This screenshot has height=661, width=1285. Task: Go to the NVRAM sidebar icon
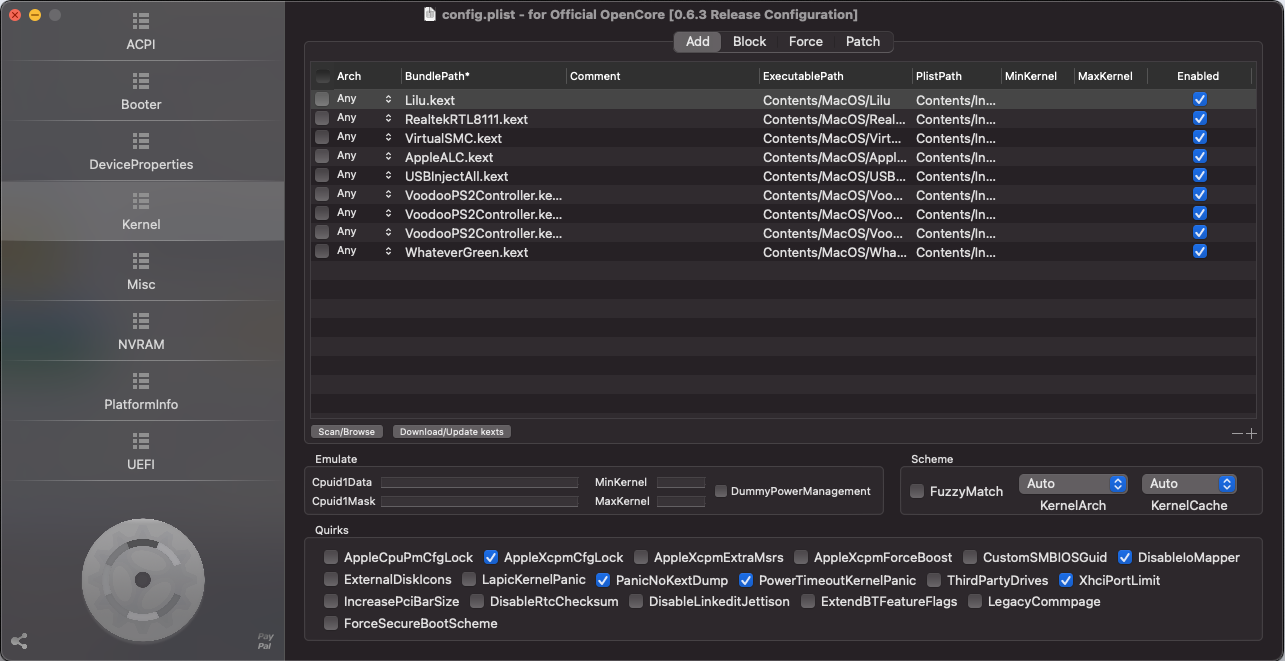click(x=141, y=321)
